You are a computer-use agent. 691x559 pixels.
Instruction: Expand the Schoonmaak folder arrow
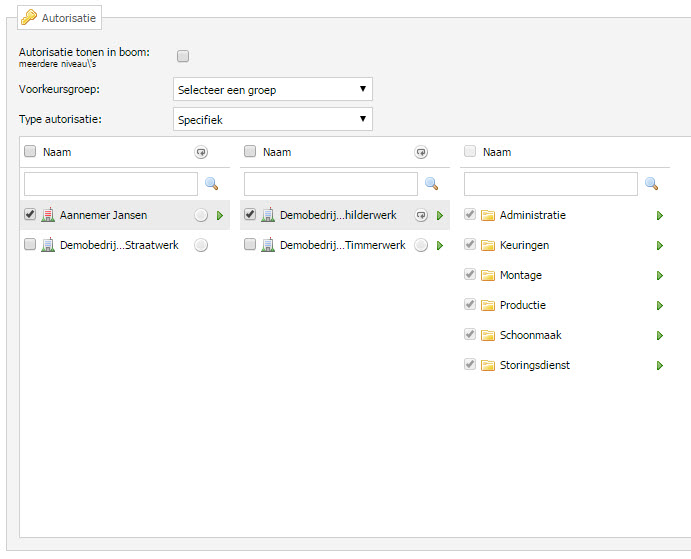click(x=660, y=335)
